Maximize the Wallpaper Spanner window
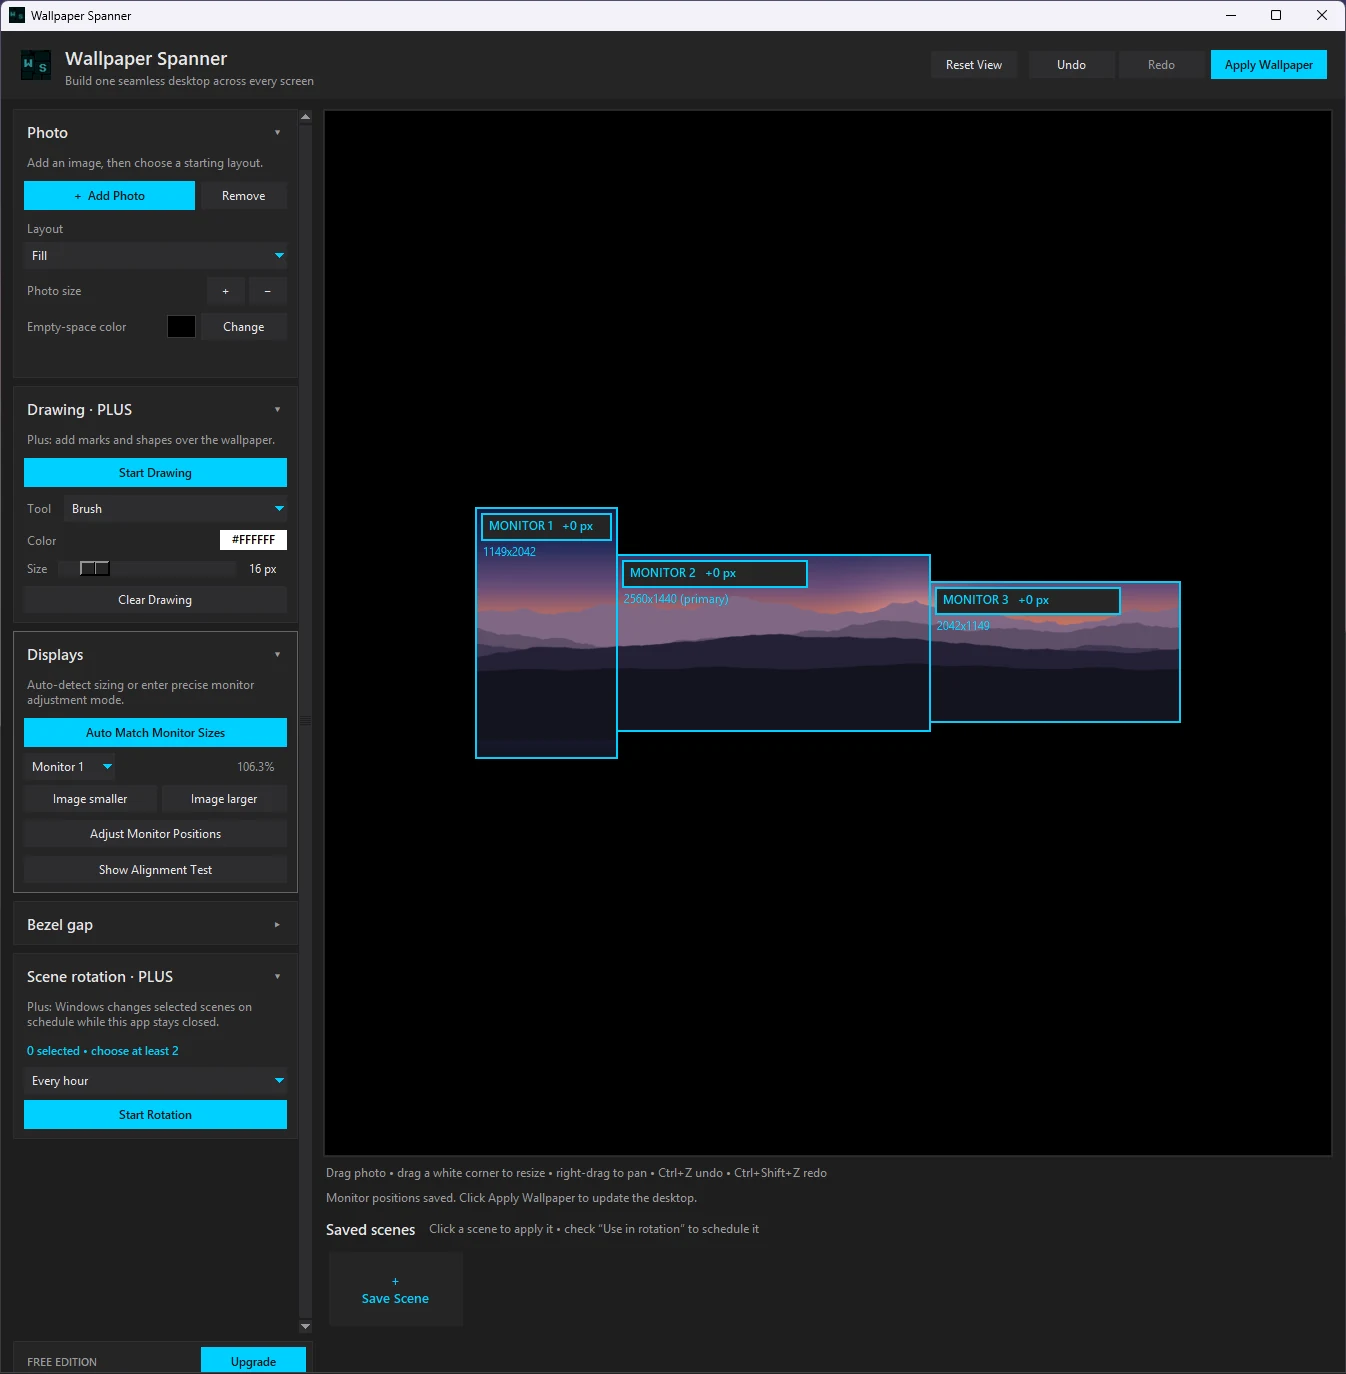1346x1374 pixels. click(x=1276, y=15)
